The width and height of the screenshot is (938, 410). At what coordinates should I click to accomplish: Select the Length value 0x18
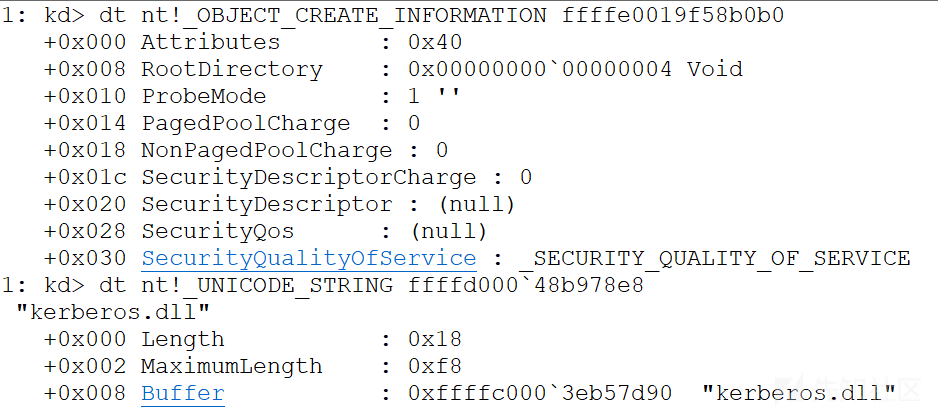click(x=435, y=340)
